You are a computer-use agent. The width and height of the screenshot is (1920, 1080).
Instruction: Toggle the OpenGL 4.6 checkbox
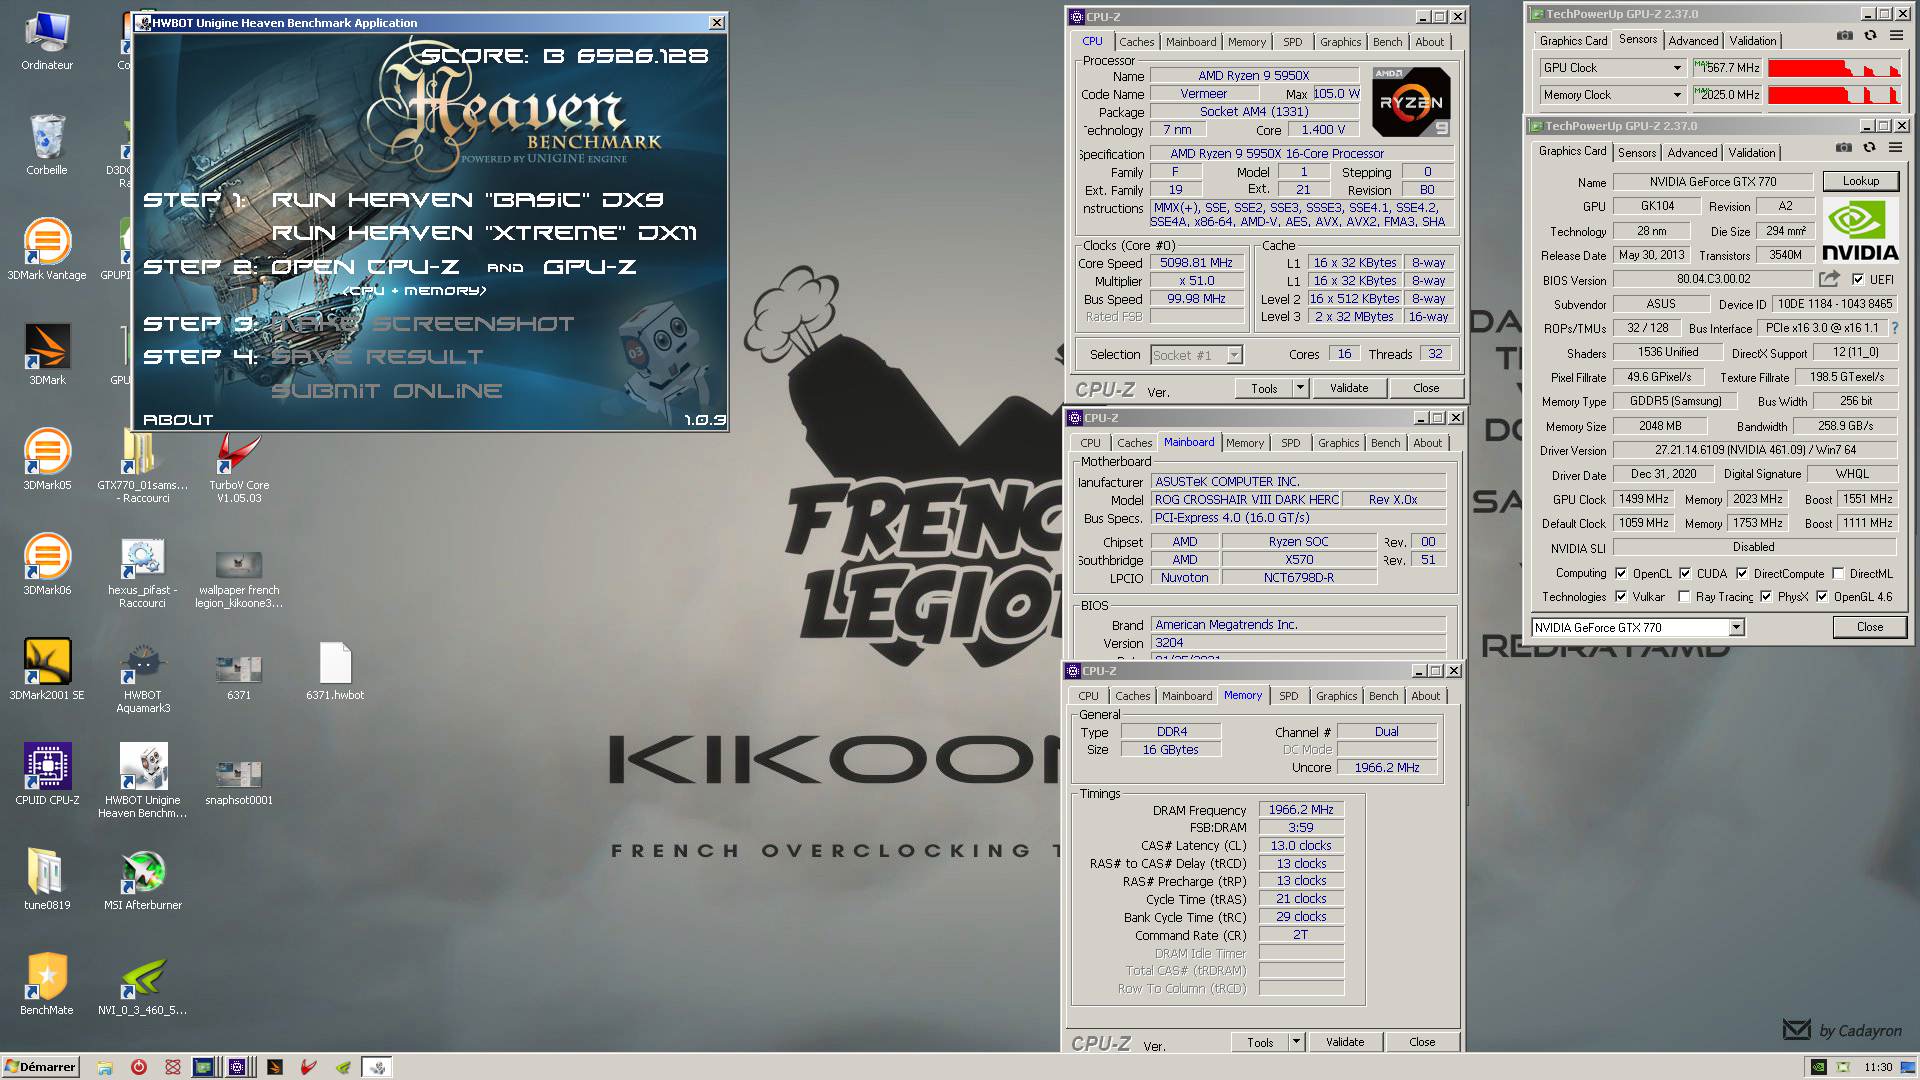[1822, 597]
